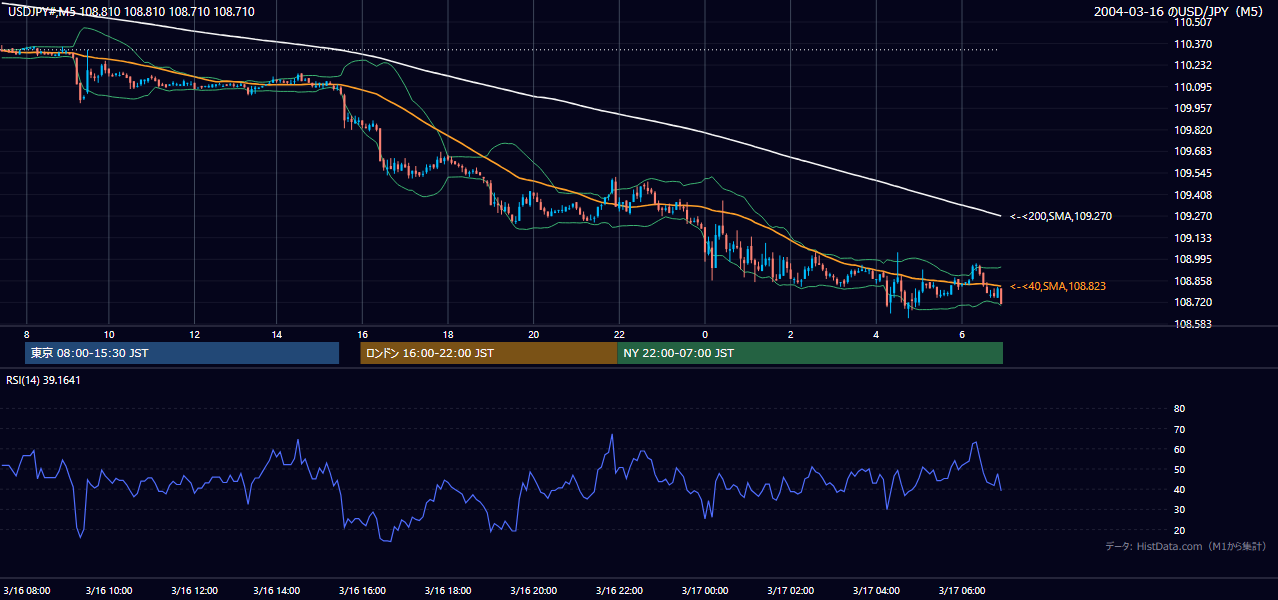Click the 40,SMA,108.823 indicator label

(1058, 286)
